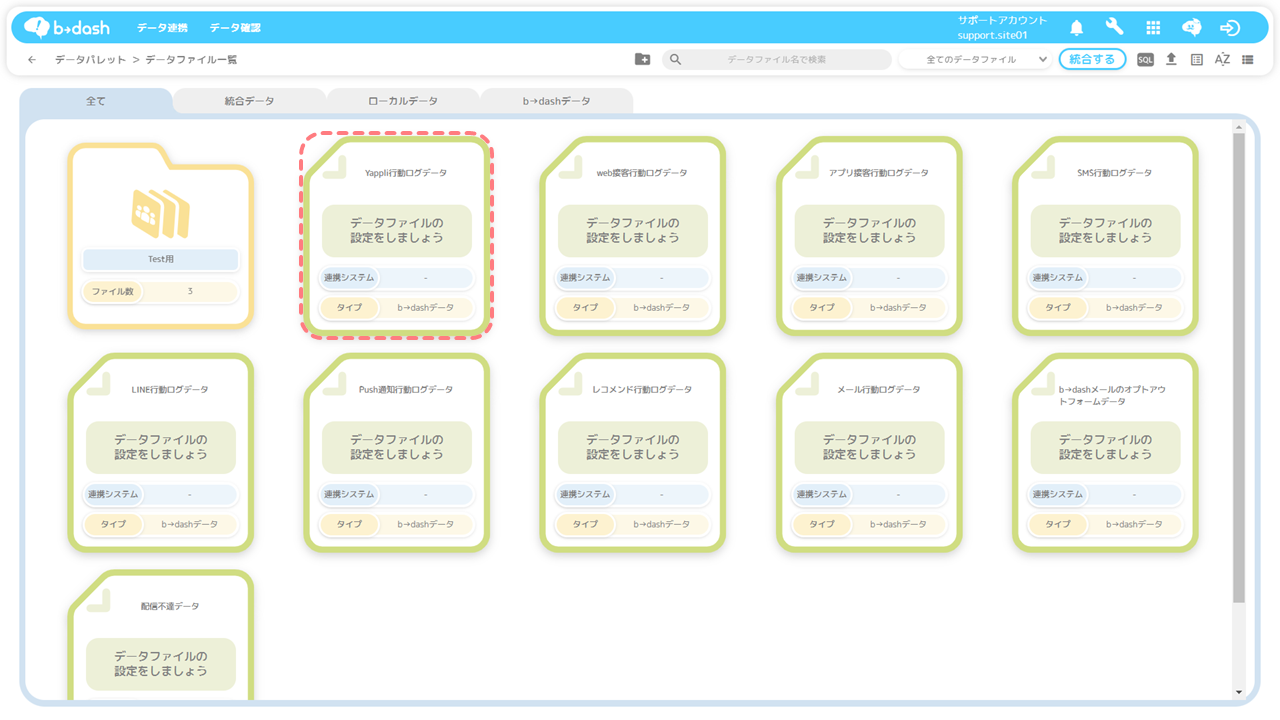Switch to list view icon
Viewport: 1280px width, 720px height.
[x=1248, y=60]
